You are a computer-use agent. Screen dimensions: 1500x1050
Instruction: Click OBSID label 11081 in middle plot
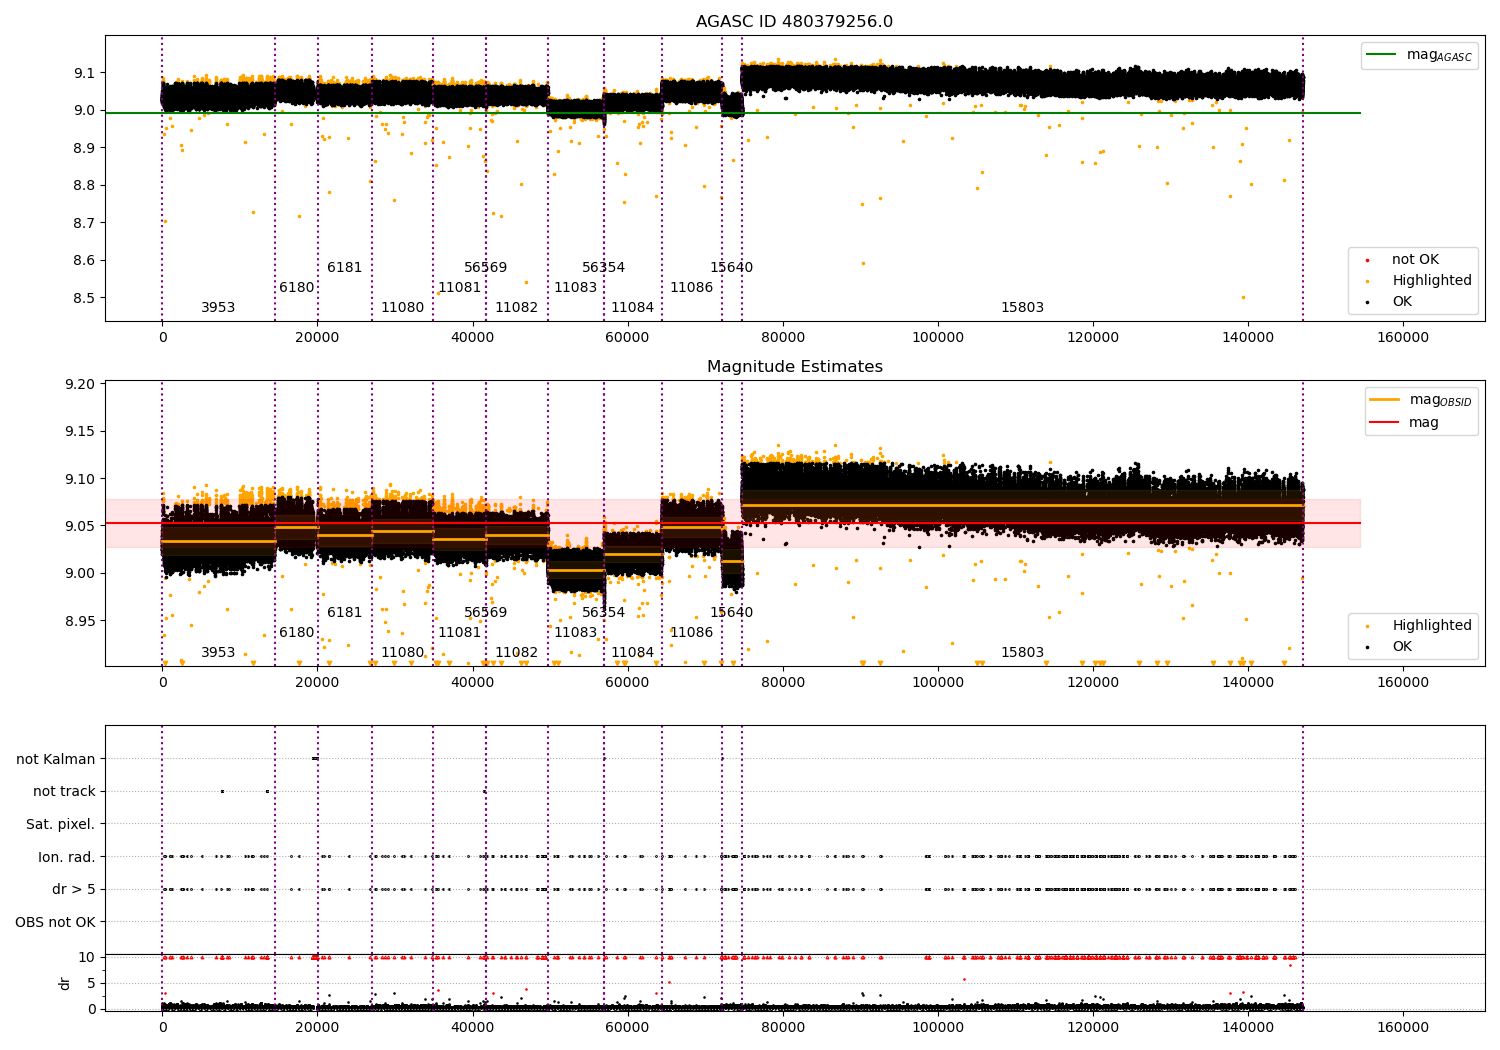[x=459, y=633]
